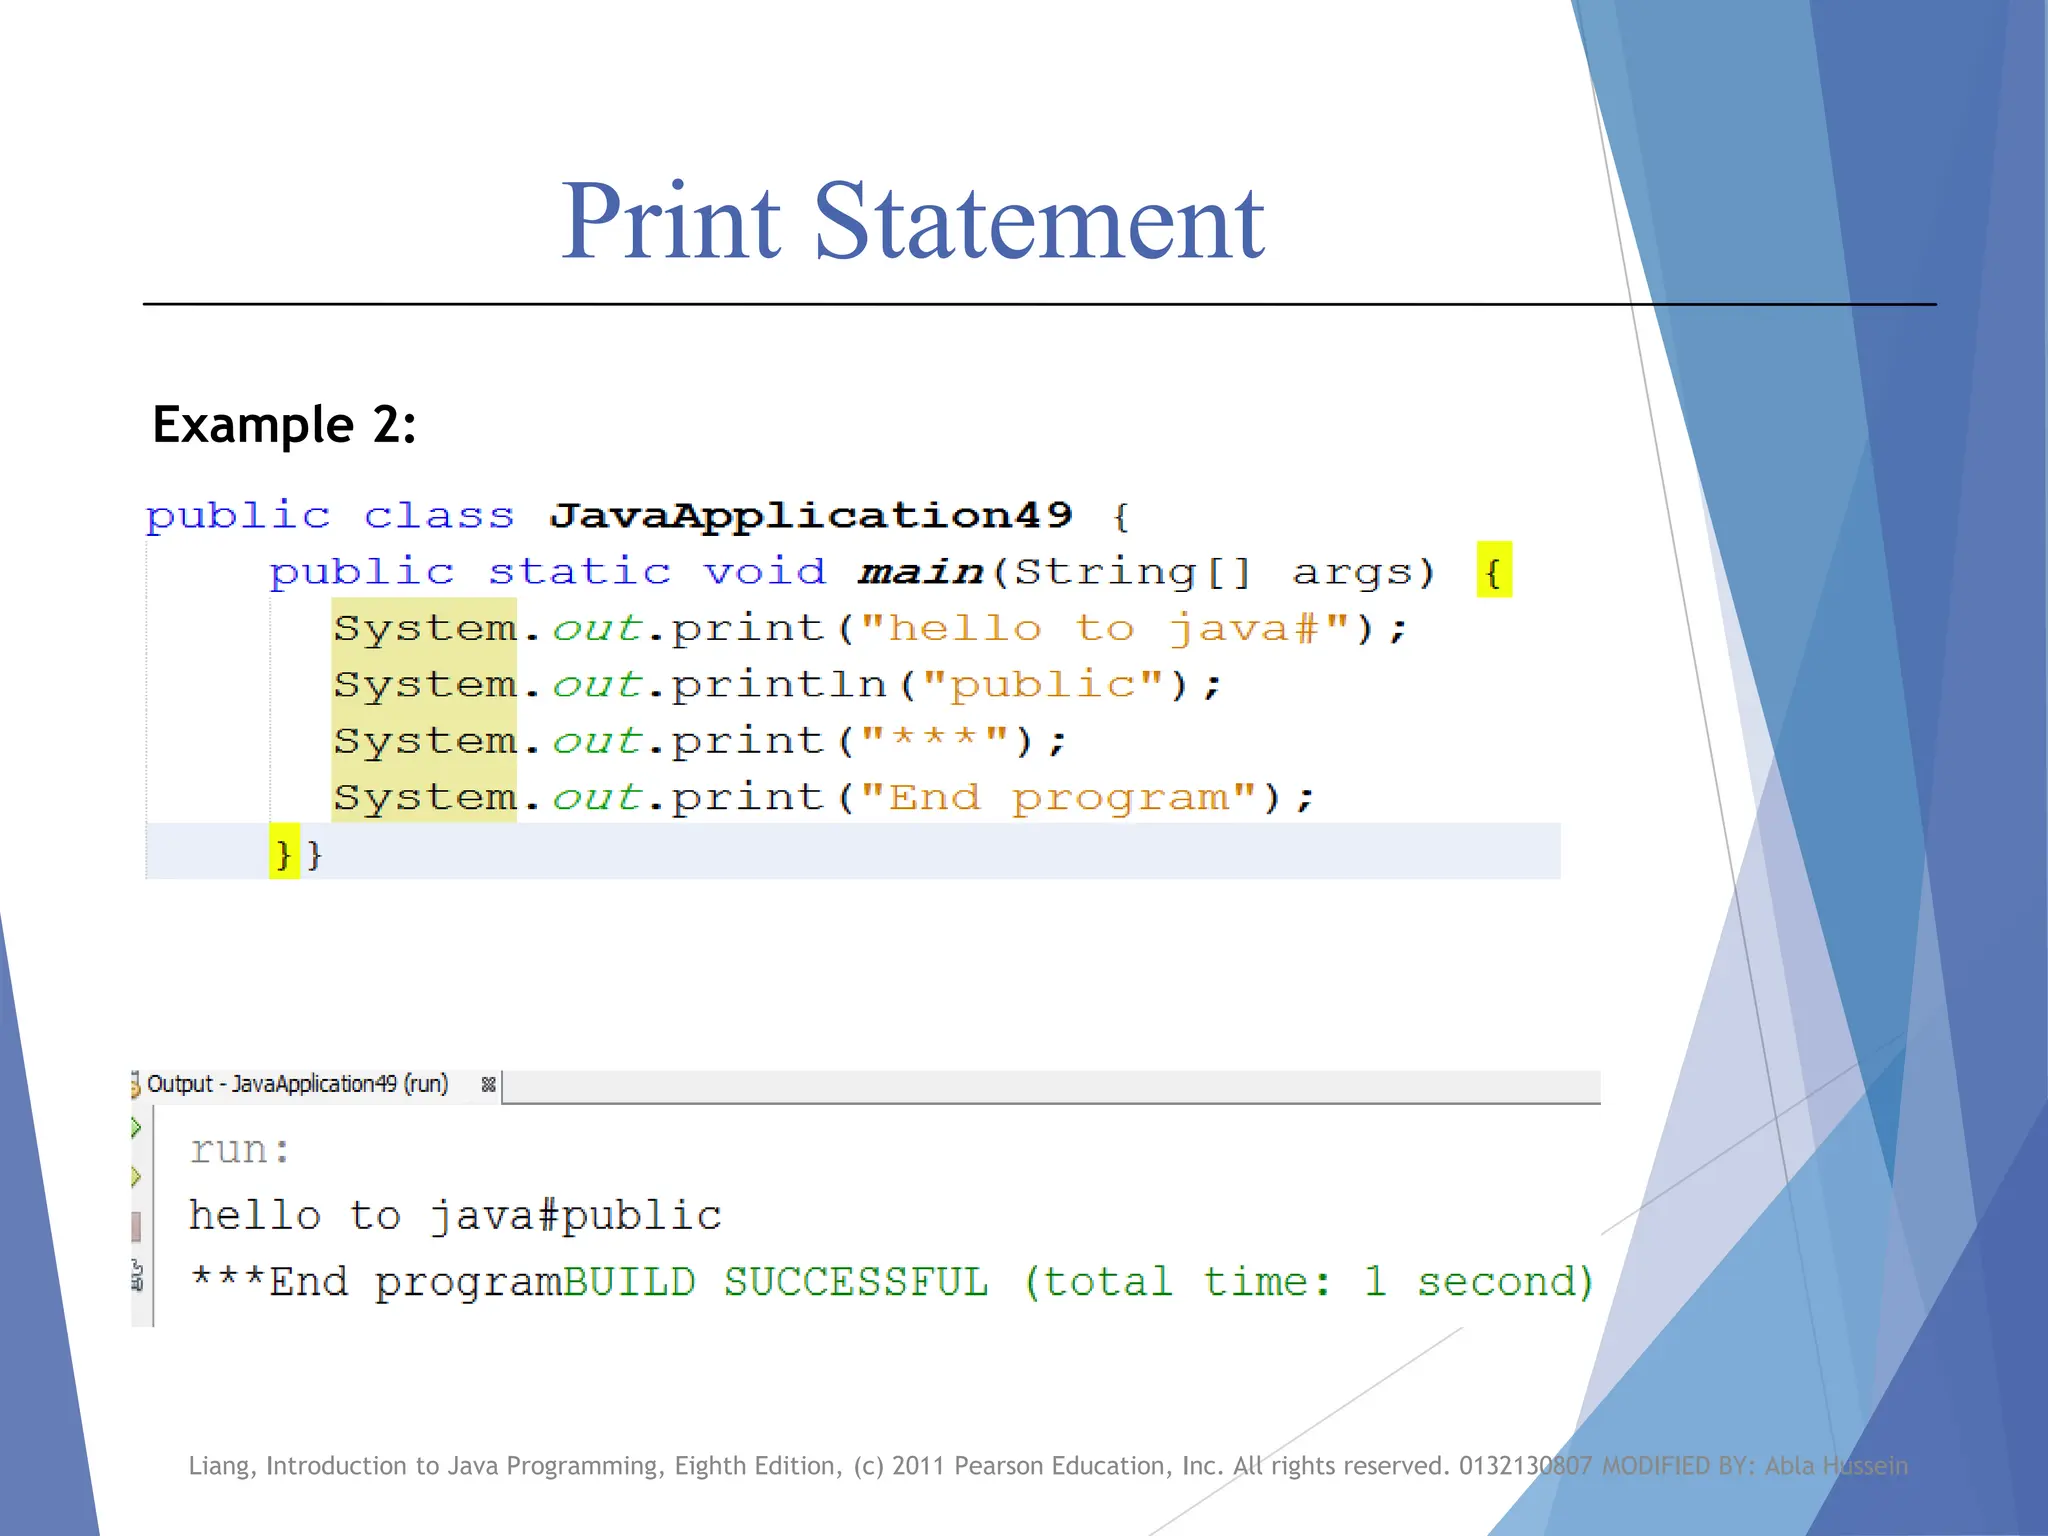Image resolution: width=2048 pixels, height=1536 pixels.
Task: Select the Output - JavaApplication49 (run) tab
Action: tap(297, 1085)
